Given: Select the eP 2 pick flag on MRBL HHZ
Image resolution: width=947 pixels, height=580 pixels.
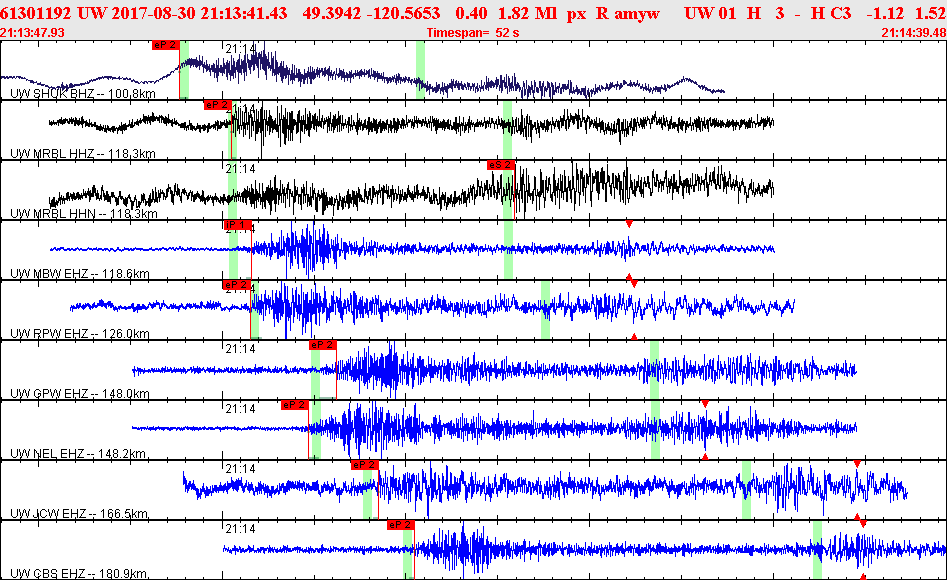Looking at the screenshot, I should point(217,105).
